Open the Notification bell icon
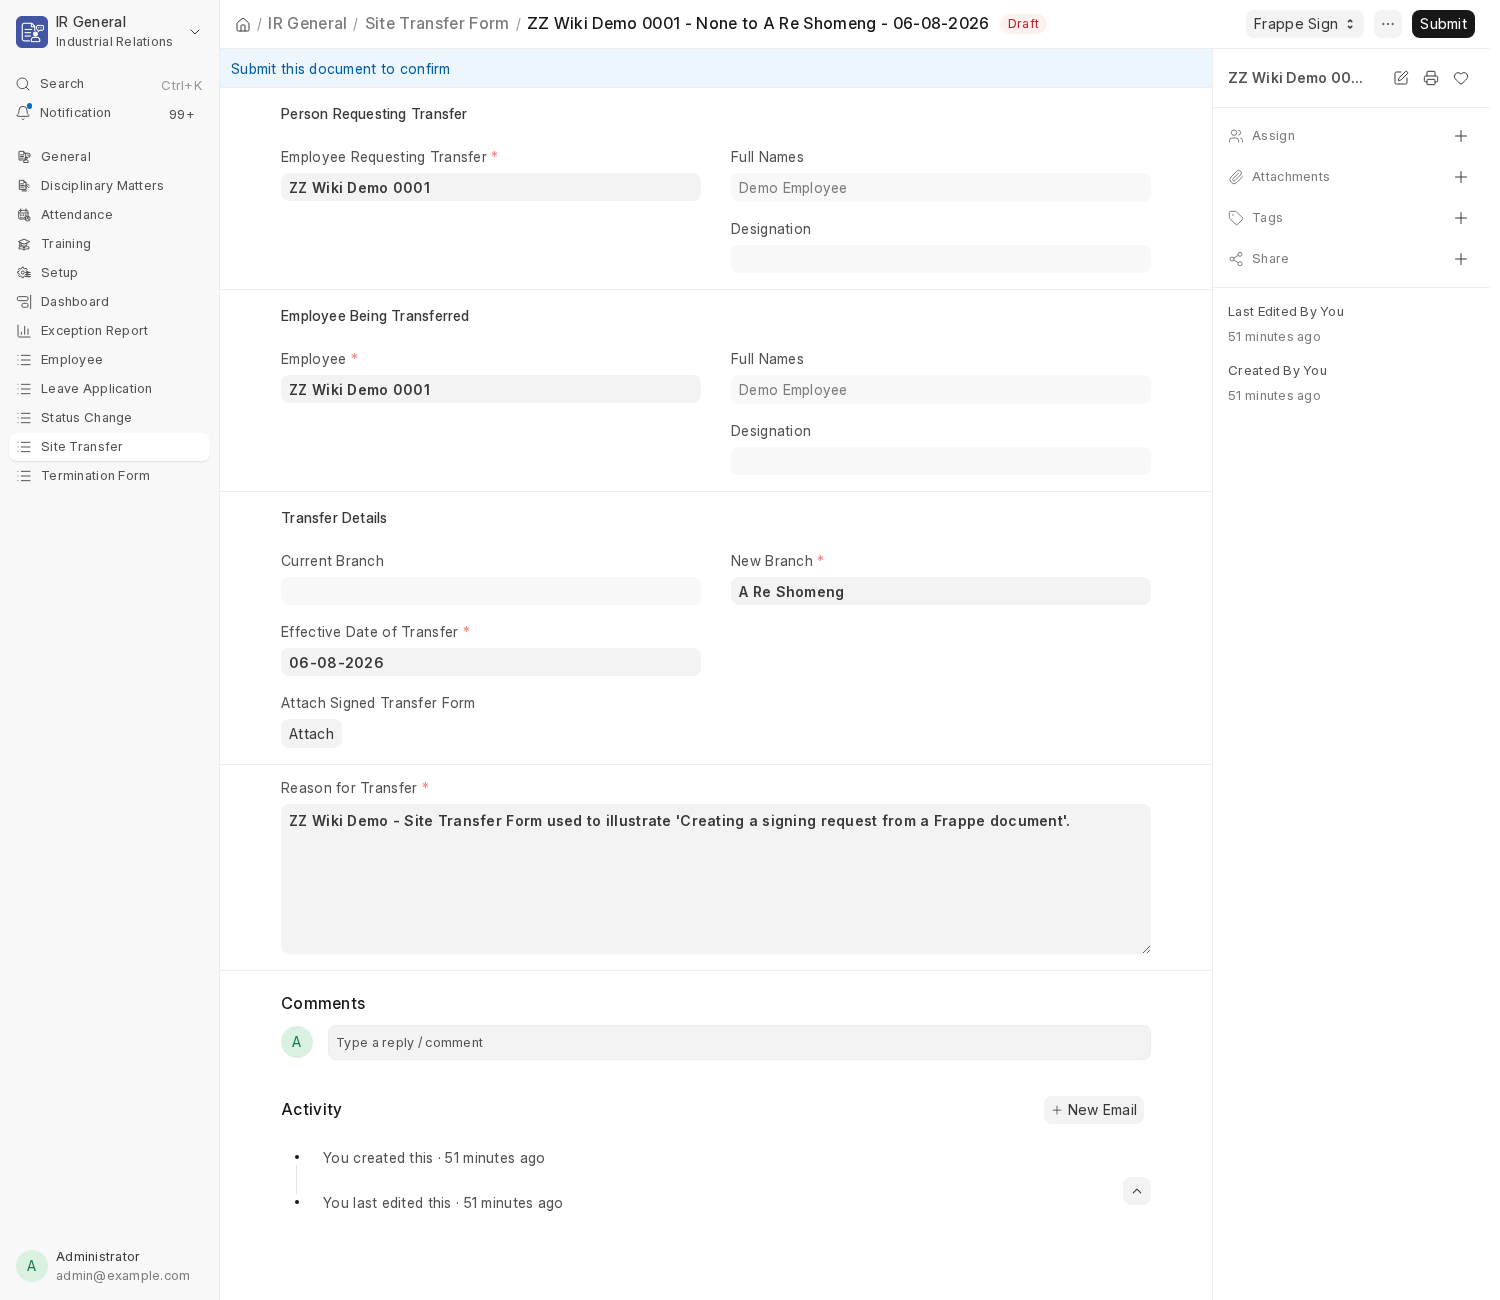Screen dimensions: 1500x1300 (23, 113)
